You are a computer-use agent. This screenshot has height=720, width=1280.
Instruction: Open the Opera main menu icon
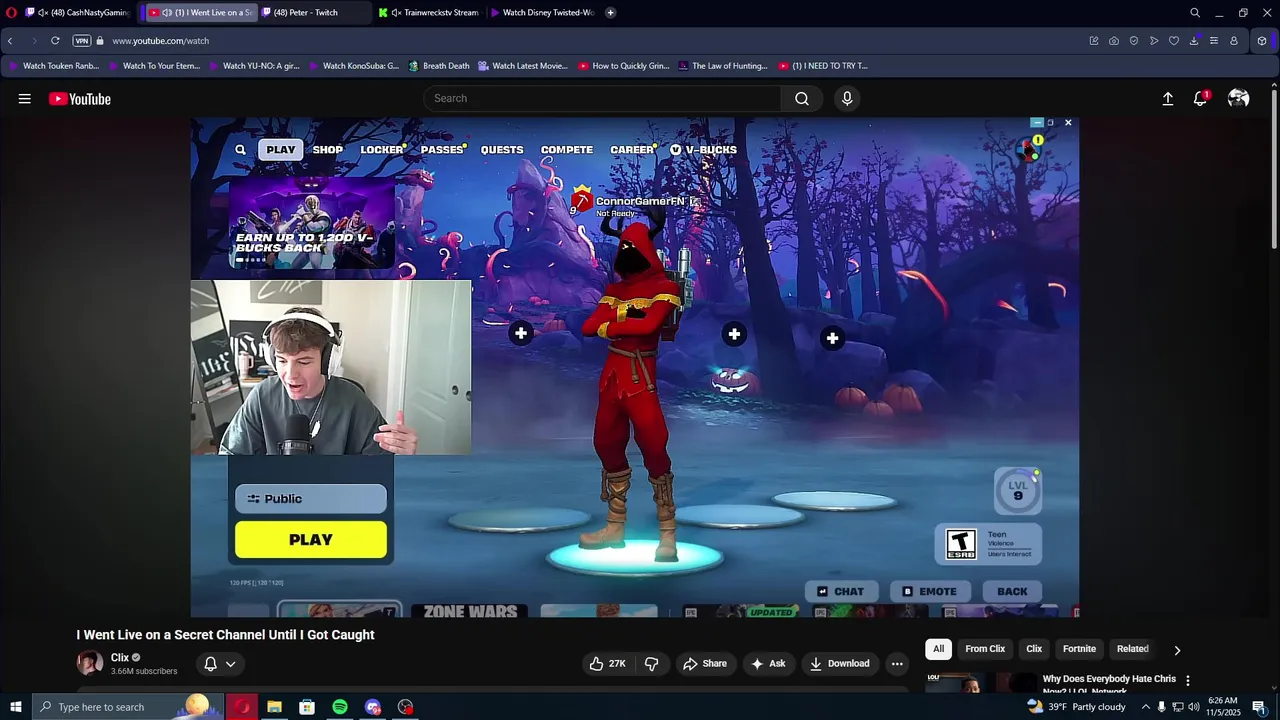point(11,13)
